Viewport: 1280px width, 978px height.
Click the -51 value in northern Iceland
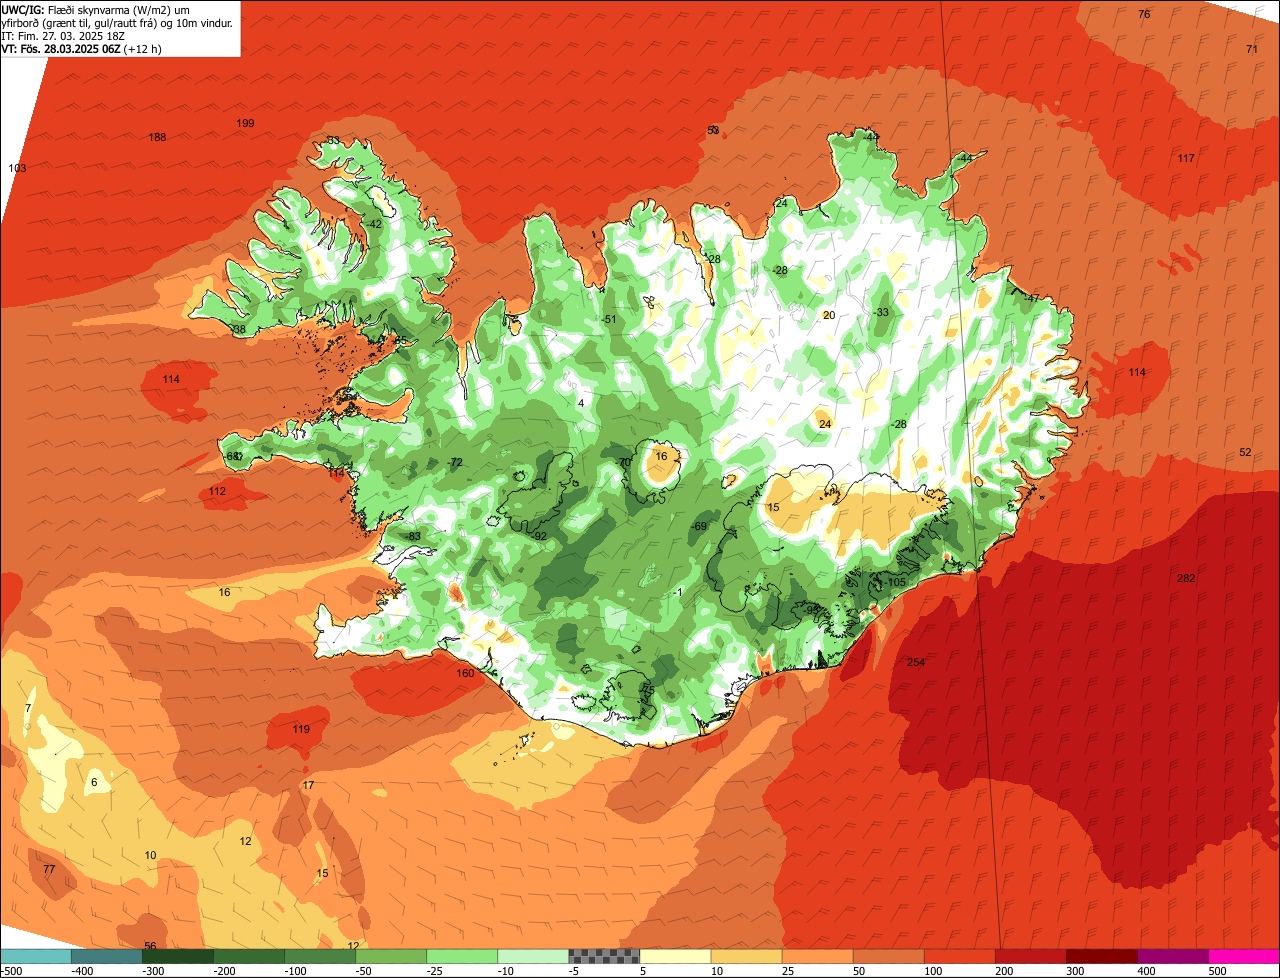point(609,319)
